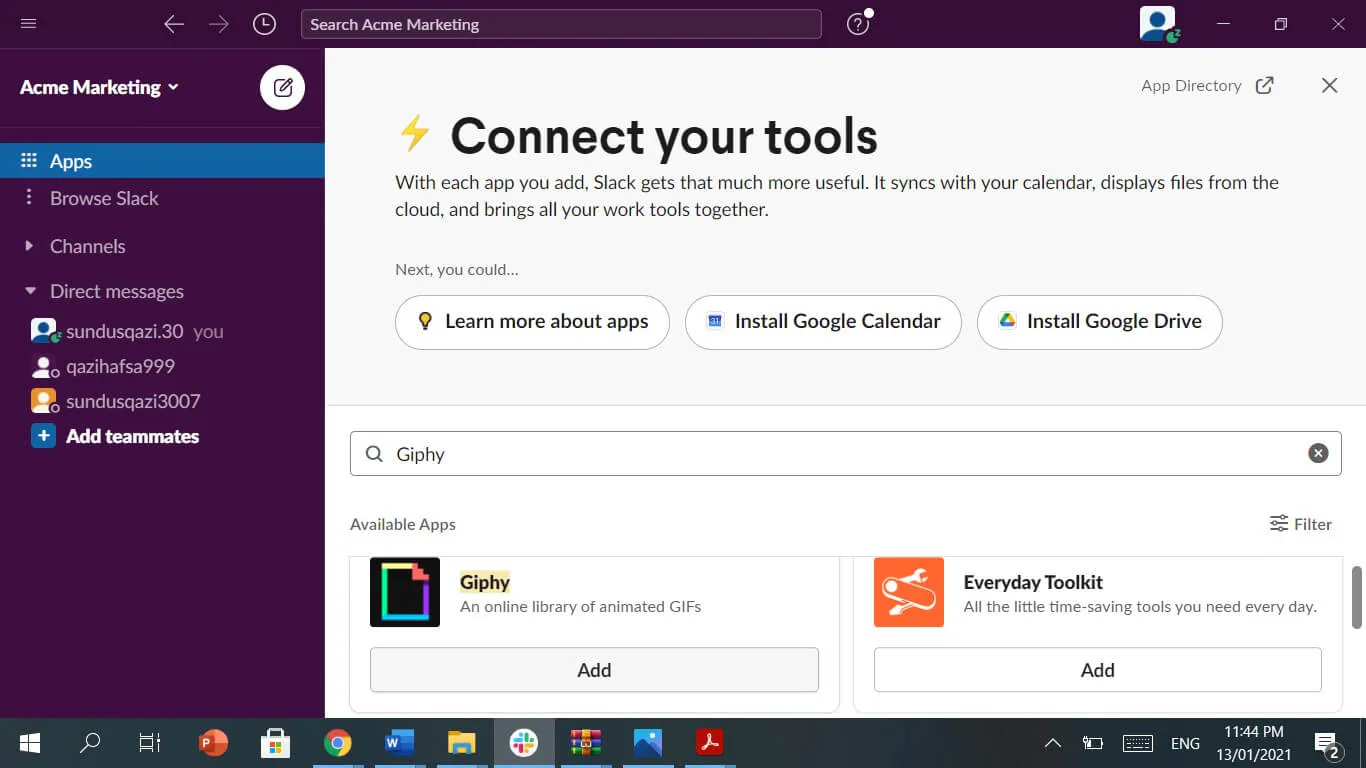The width and height of the screenshot is (1366, 768).
Task: Click the Giphy app logo
Action: [405, 592]
